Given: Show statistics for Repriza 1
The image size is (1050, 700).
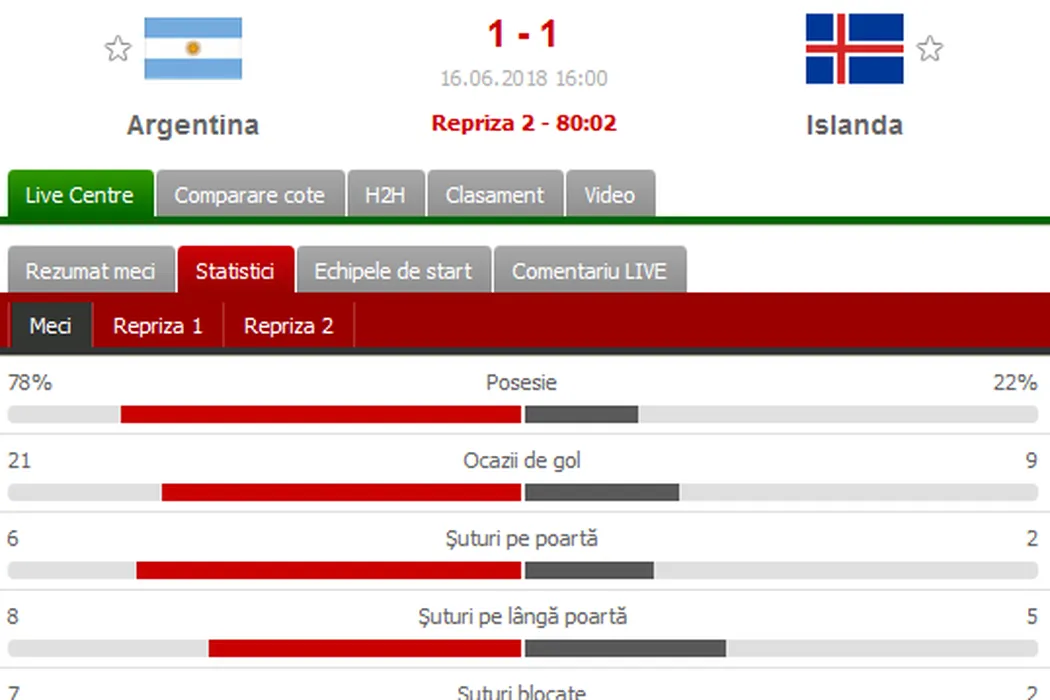Looking at the screenshot, I should (x=158, y=326).
